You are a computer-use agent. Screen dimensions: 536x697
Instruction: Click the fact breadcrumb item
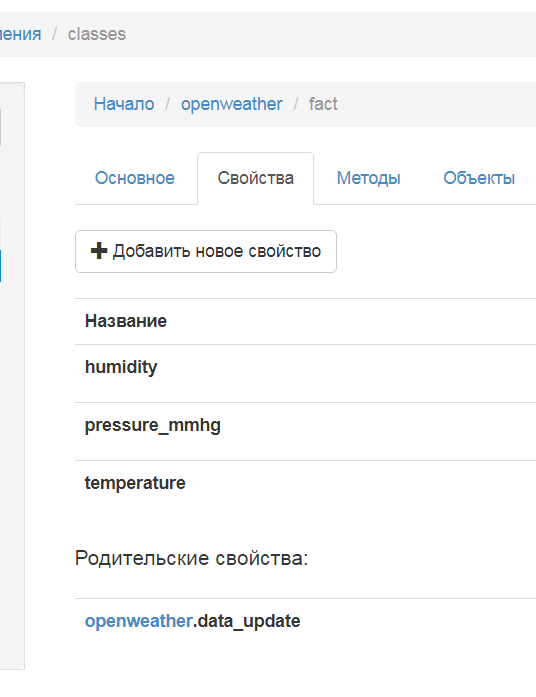coord(323,104)
